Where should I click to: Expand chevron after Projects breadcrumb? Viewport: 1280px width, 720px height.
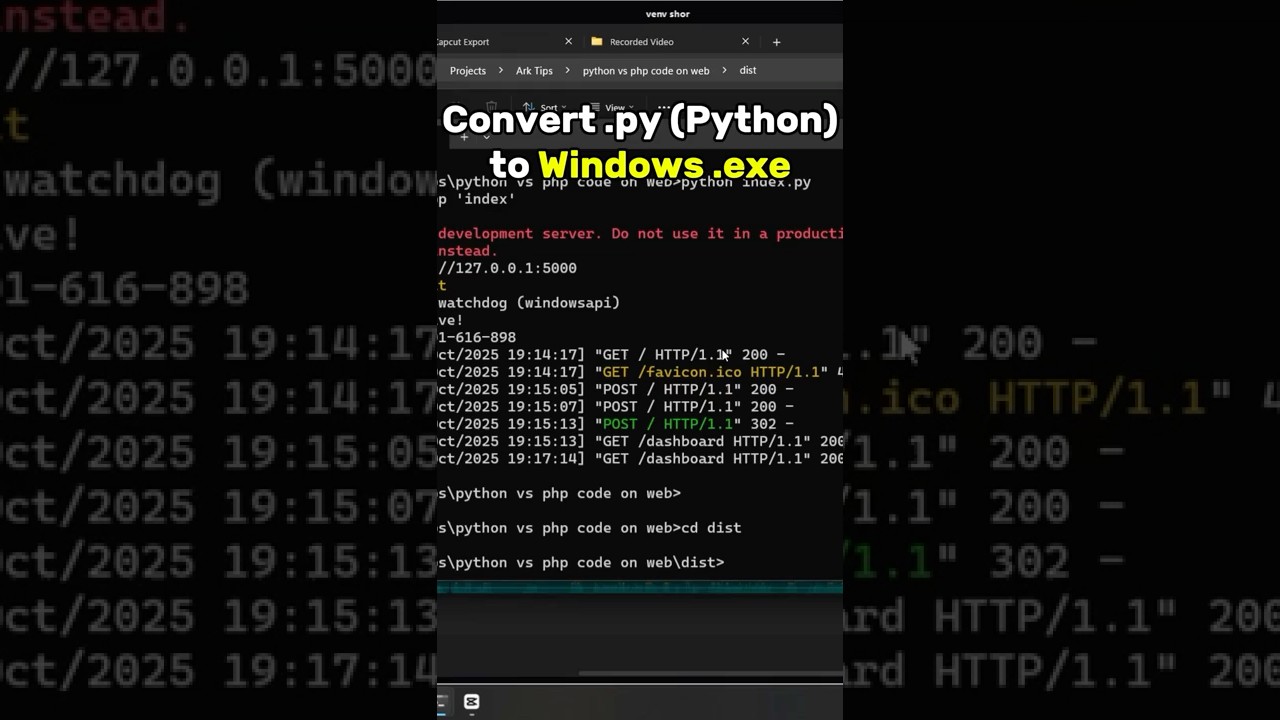[x=501, y=71]
